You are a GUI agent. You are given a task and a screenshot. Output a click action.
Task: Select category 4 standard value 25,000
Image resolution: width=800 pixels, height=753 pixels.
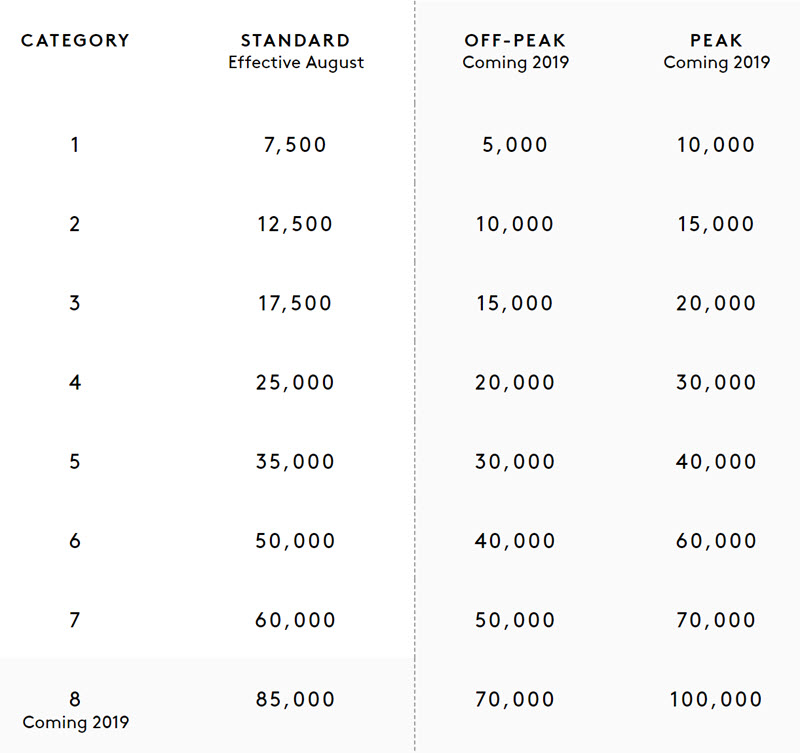(x=295, y=382)
